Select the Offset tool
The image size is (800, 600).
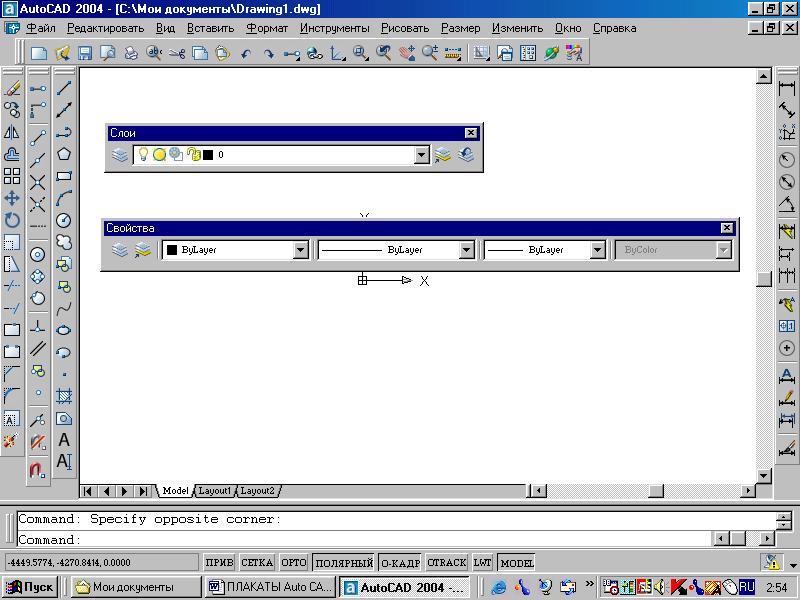point(12,154)
